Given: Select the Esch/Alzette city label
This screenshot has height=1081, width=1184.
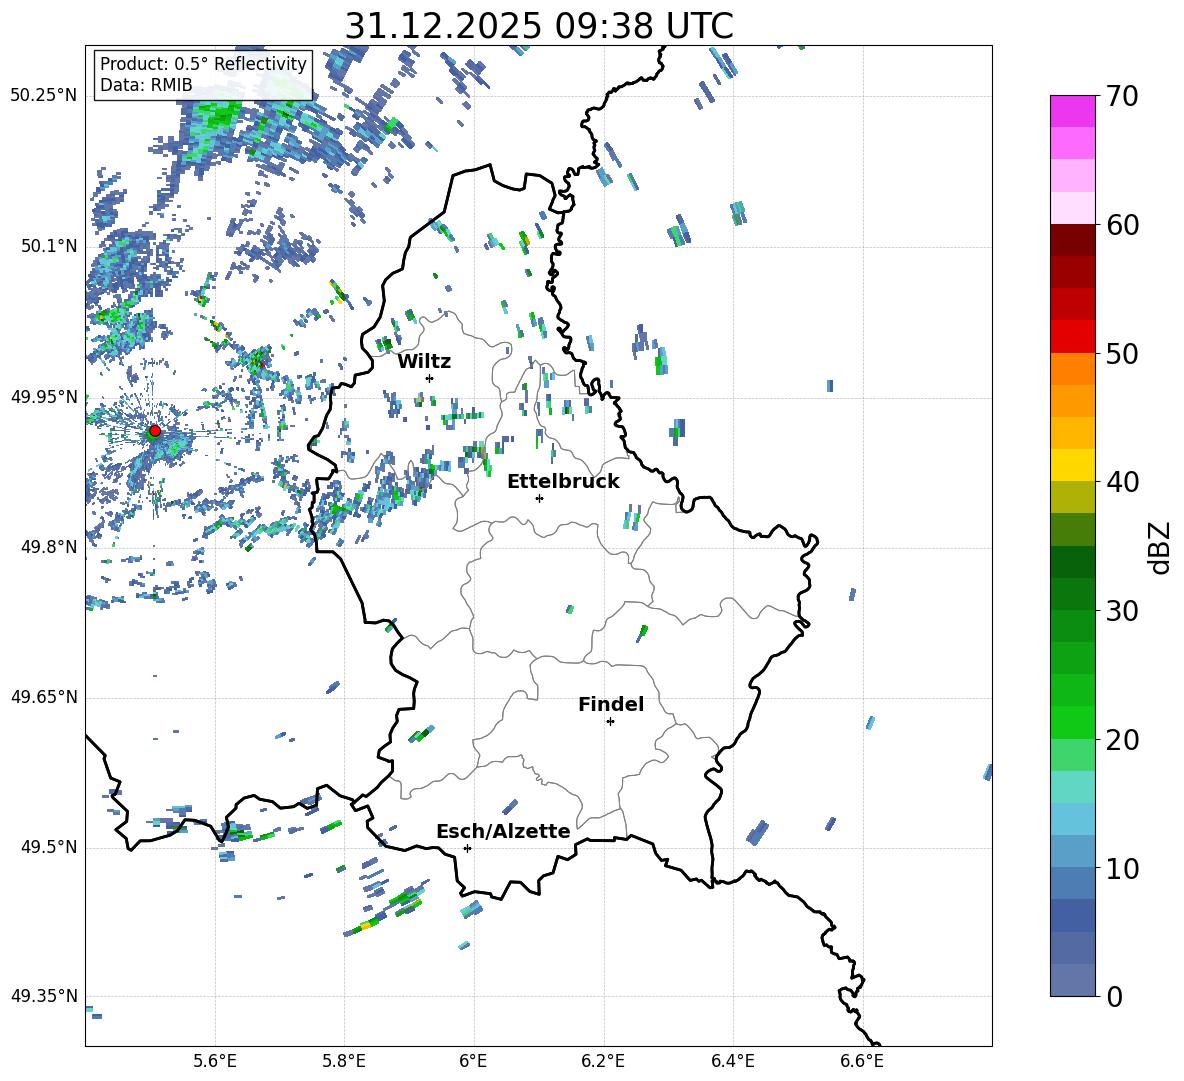Looking at the screenshot, I should (x=503, y=831).
